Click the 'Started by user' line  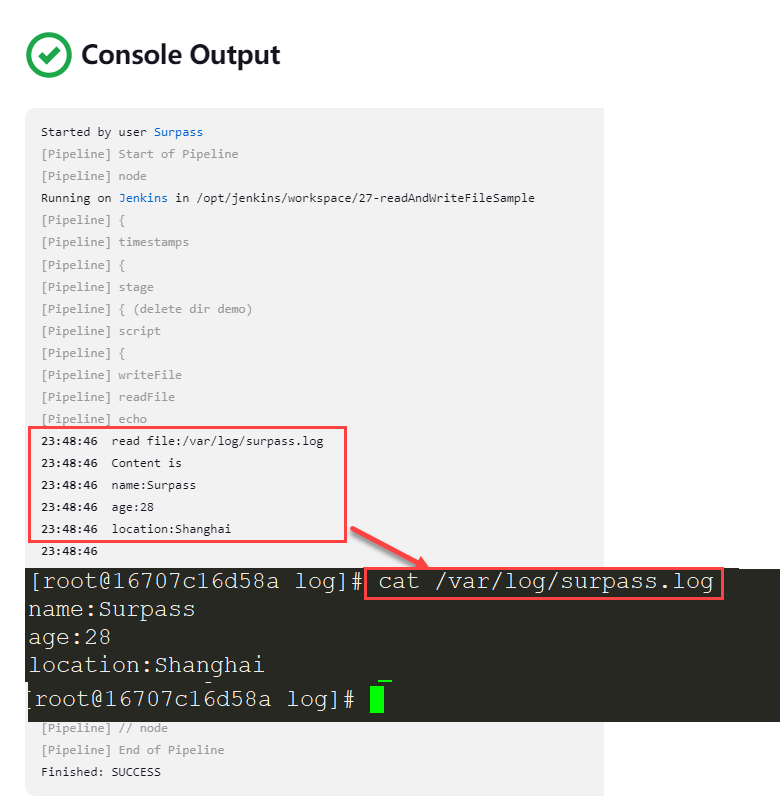pyautogui.click(x=122, y=132)
